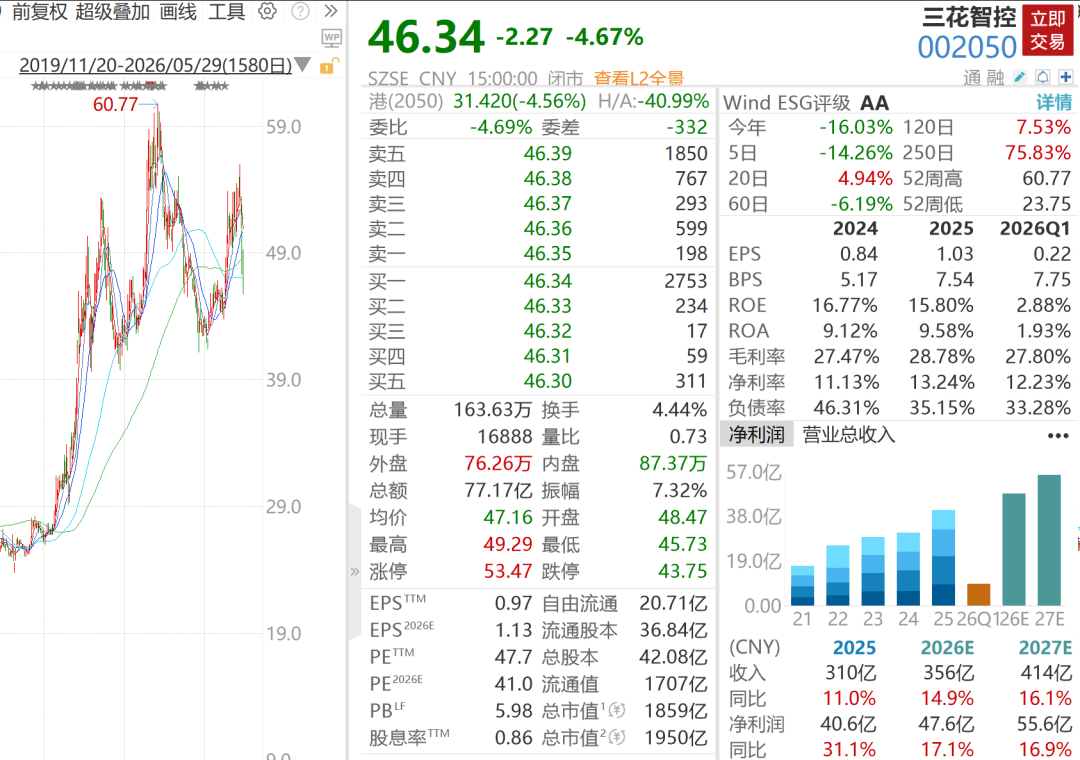1080x760 pixels.
Task: Select 卖一 ask price 46.35
Action: 548,254
